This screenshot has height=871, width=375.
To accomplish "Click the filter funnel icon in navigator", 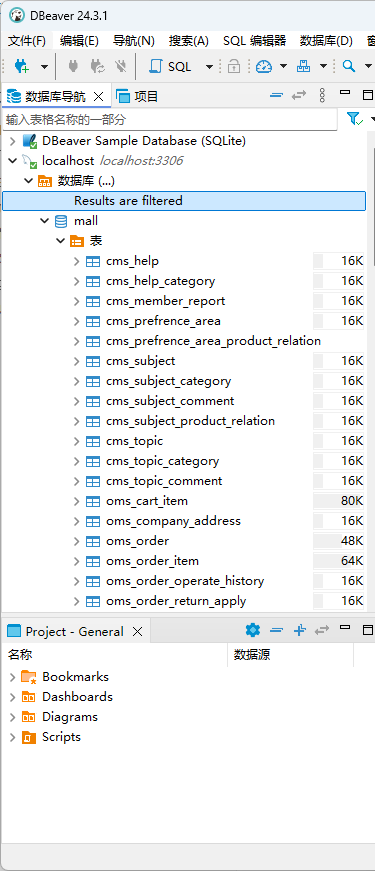I will click(354, 119).
